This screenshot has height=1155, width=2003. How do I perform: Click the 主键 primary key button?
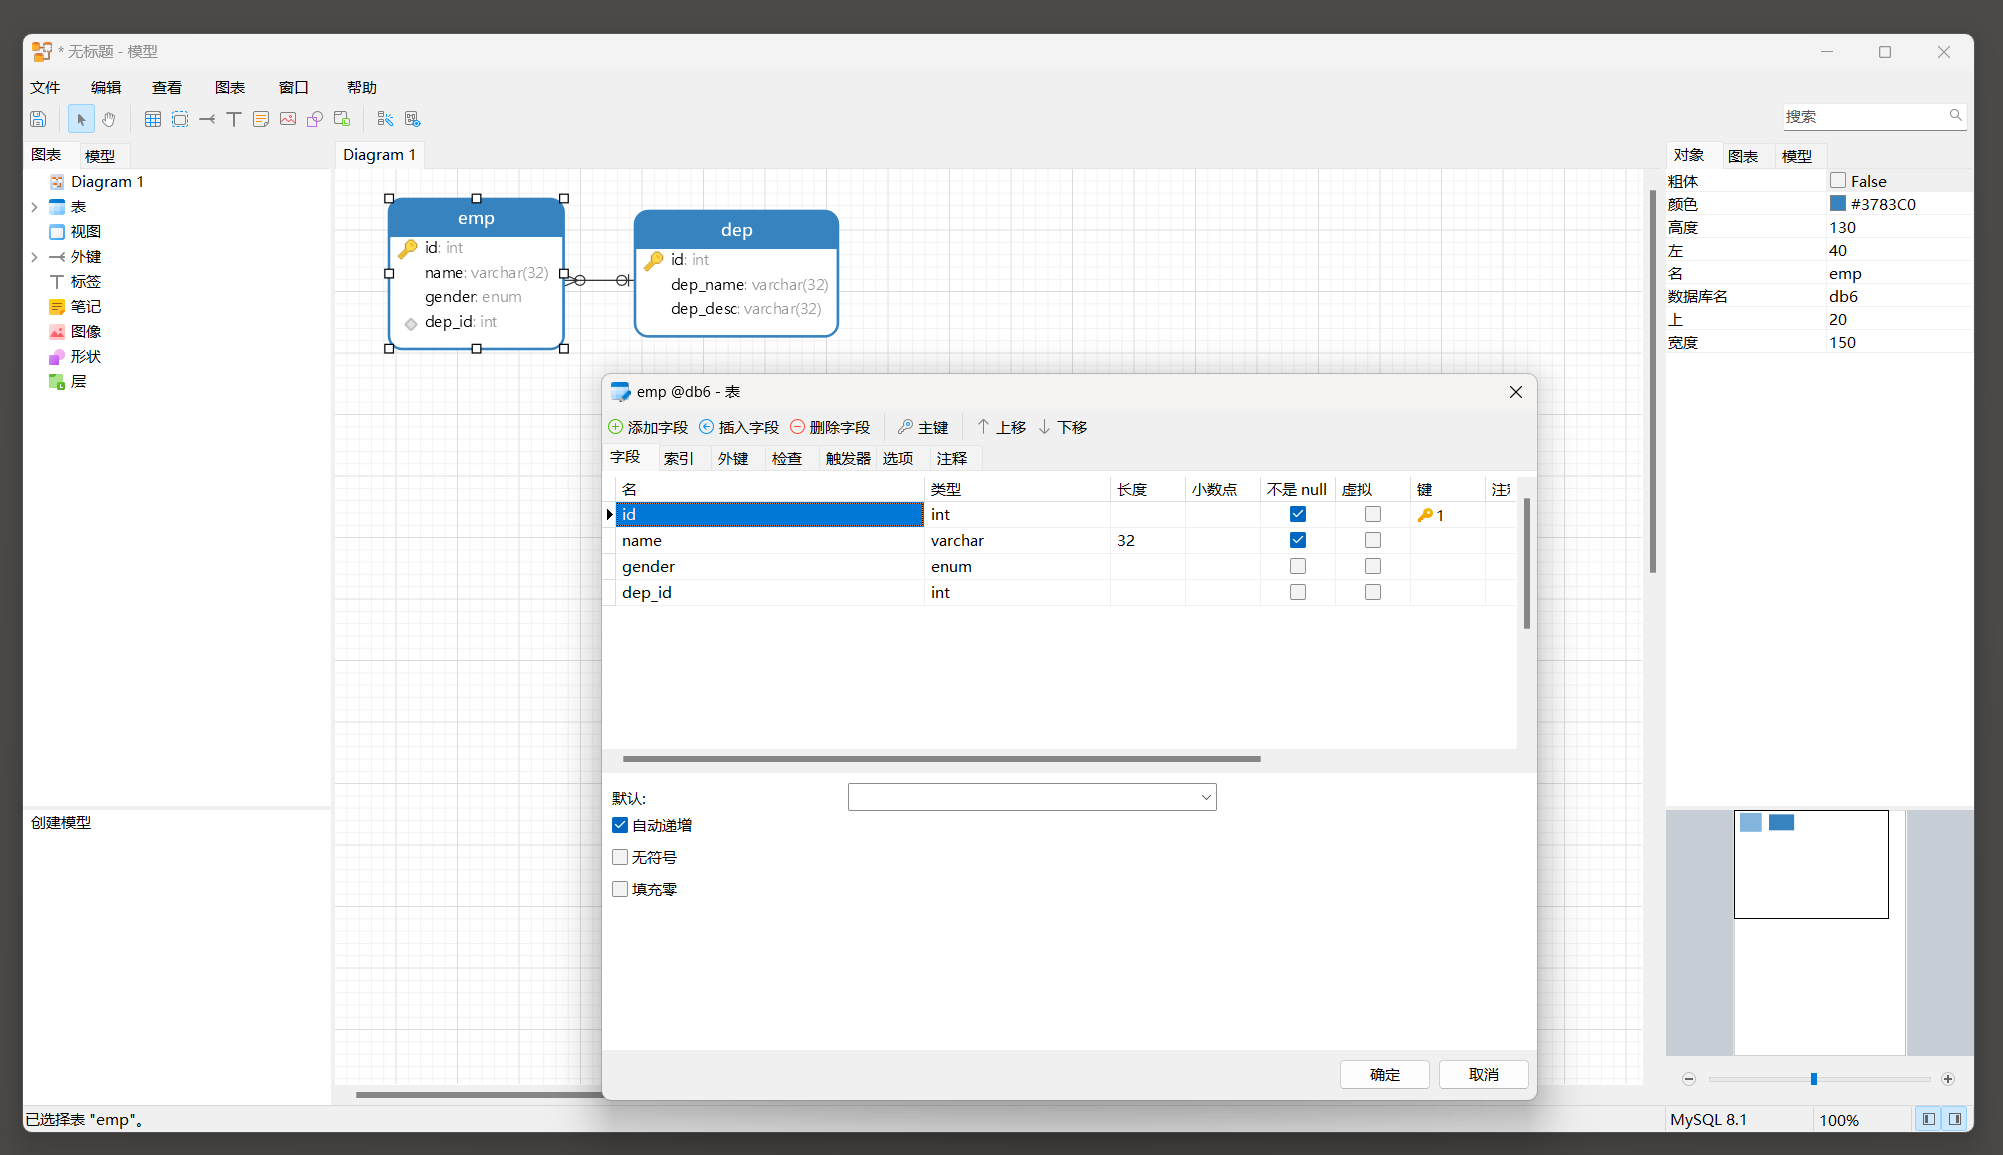tap(924, 427)
